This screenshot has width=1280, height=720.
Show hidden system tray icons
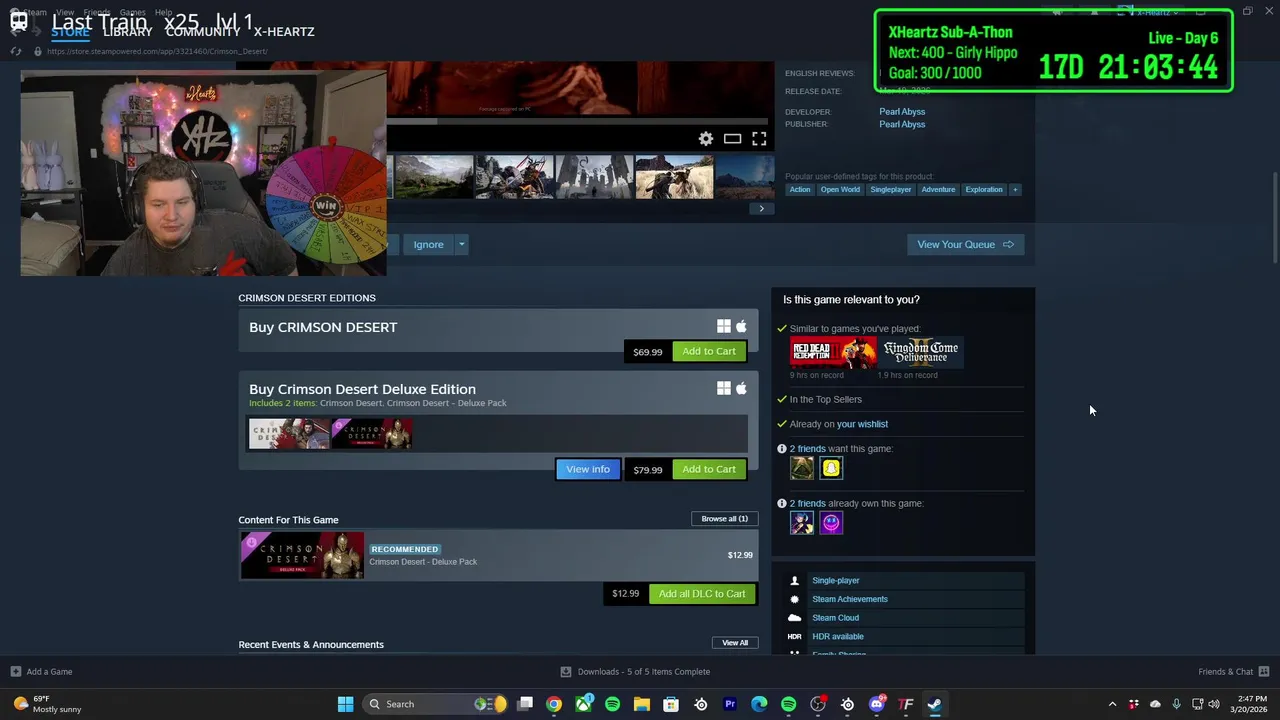pyautogui.click(x=1112, y=704)
